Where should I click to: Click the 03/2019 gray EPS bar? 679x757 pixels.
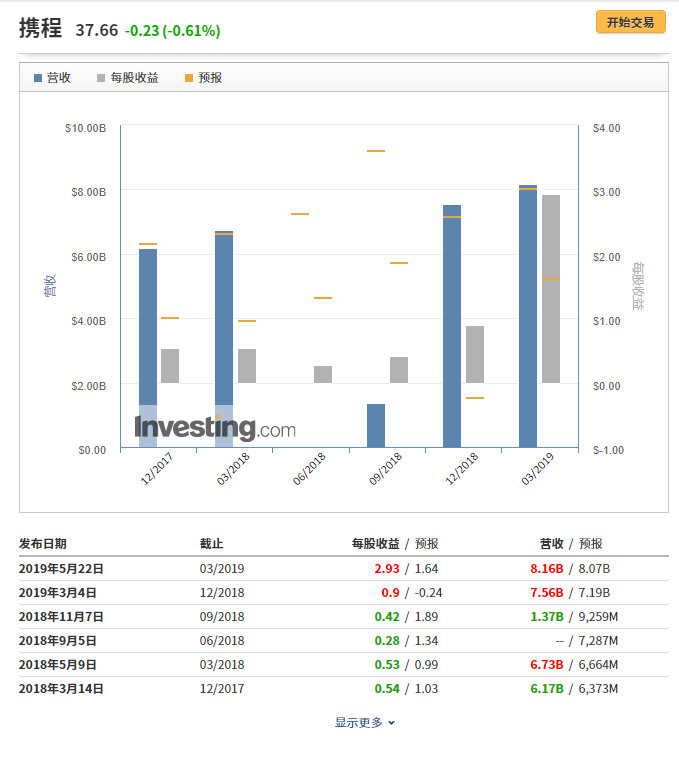pyautogui.click(x=551, y=288)
